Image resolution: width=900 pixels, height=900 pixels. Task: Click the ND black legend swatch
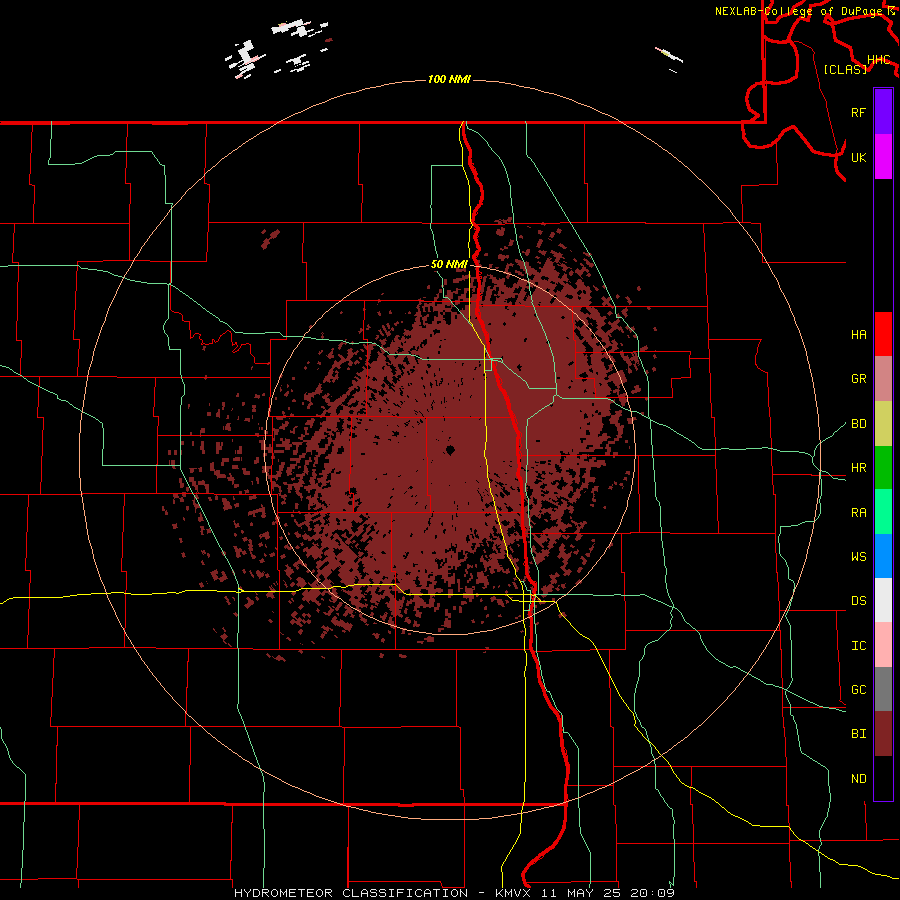point(883,778)
